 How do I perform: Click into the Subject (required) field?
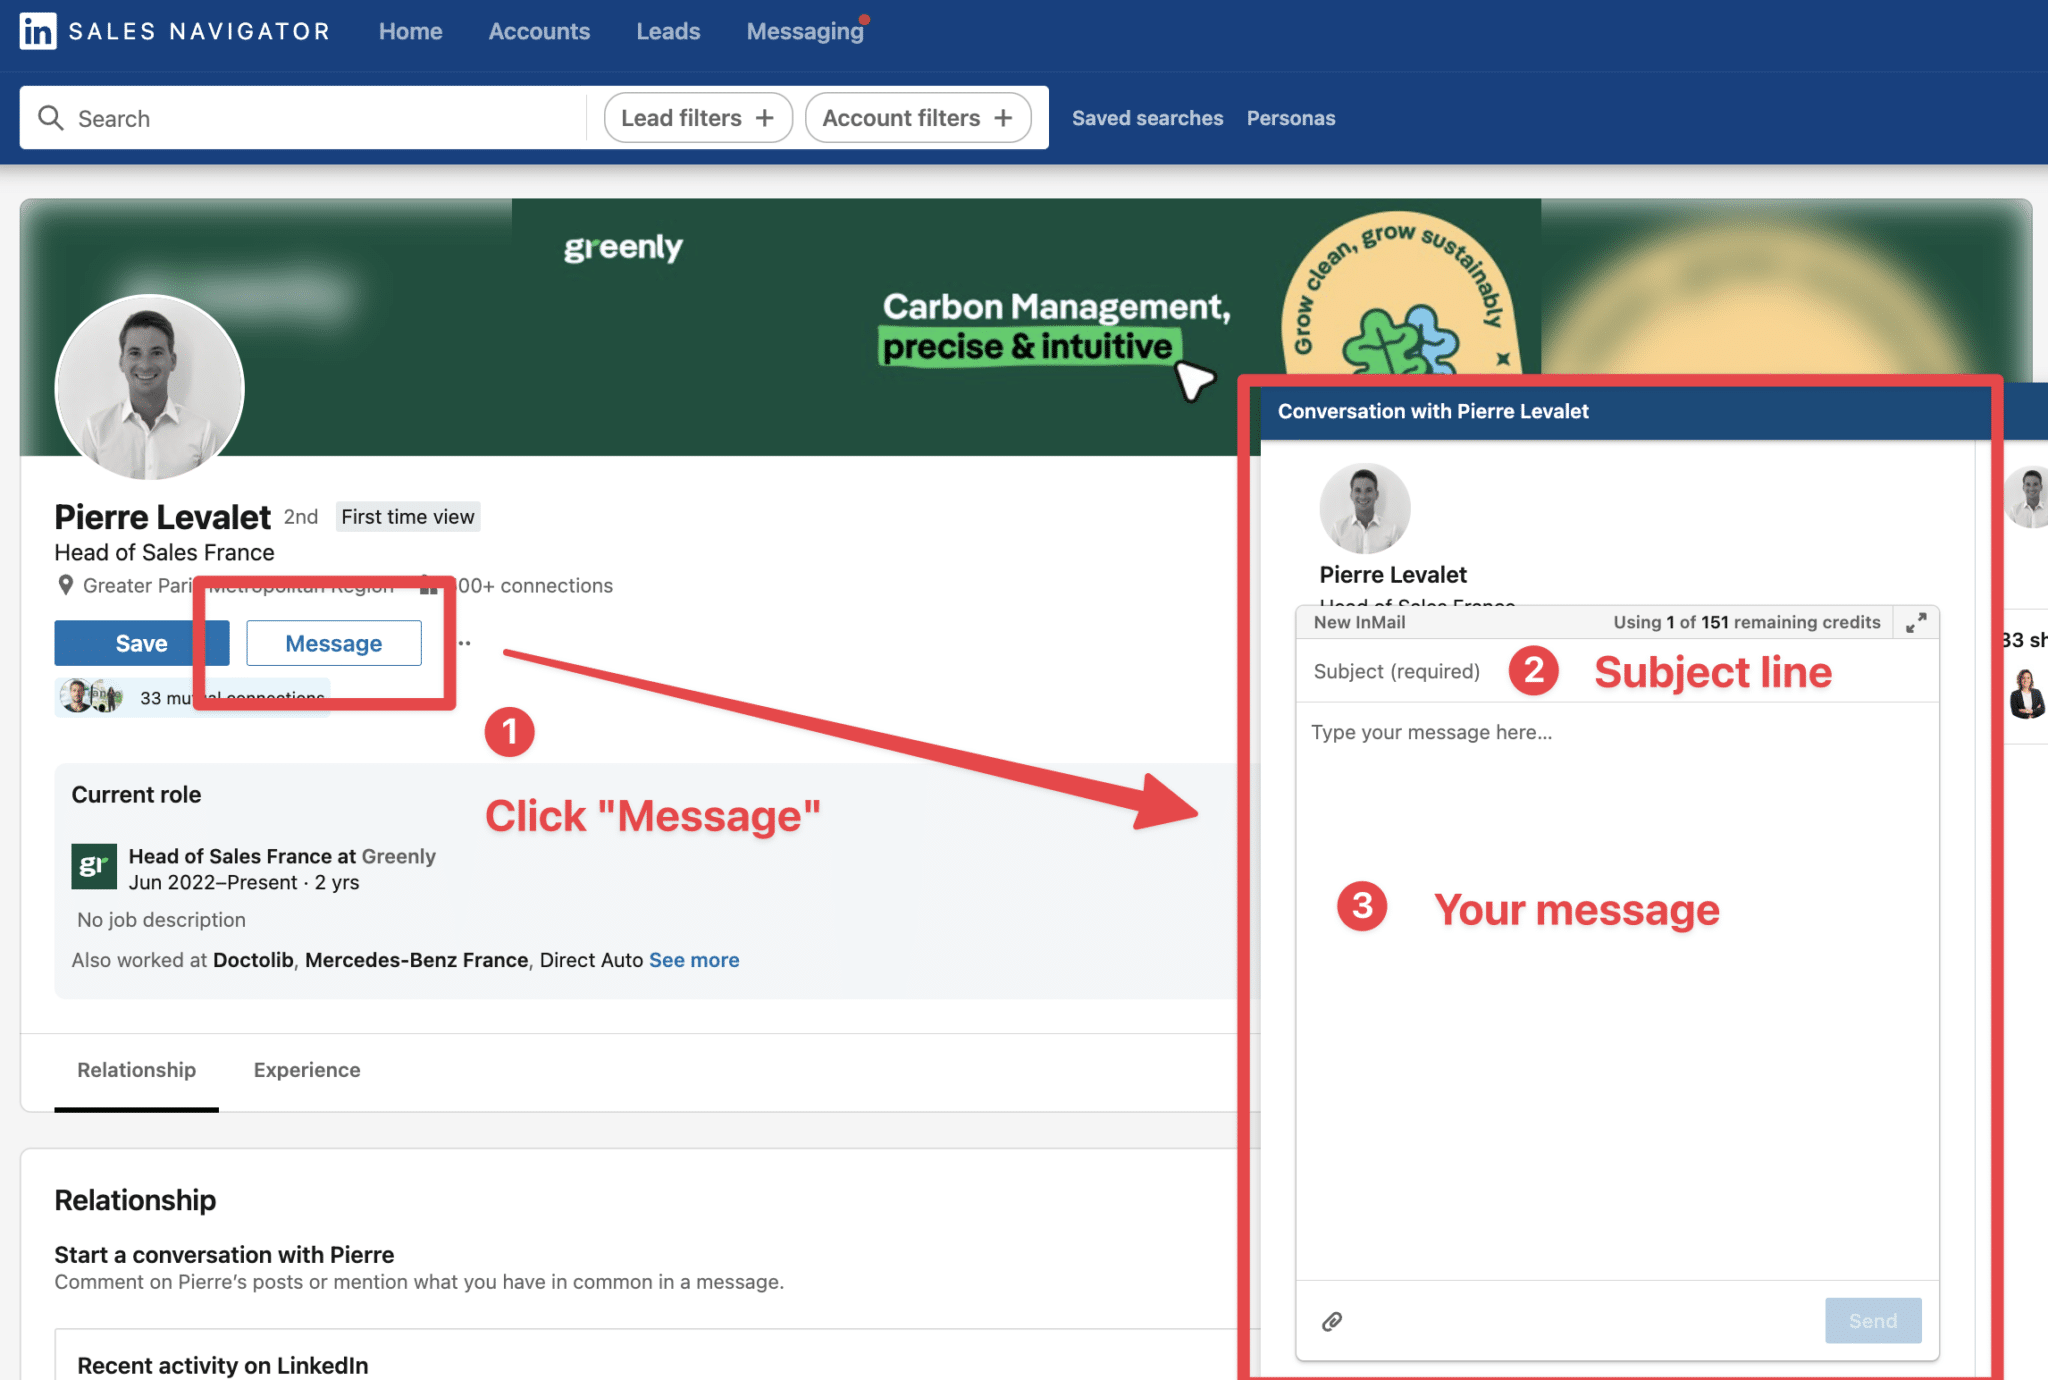1400,671
